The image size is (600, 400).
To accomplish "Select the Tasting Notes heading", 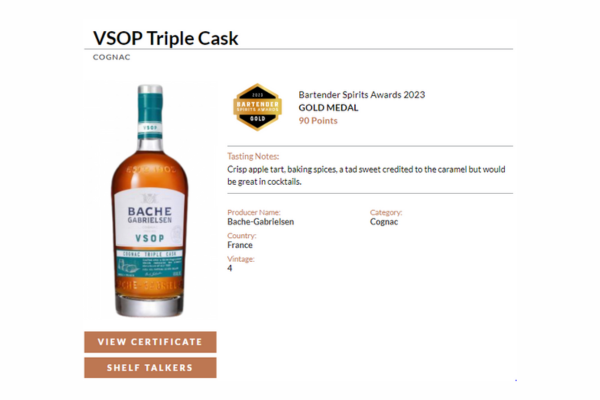I will (253, 156).
